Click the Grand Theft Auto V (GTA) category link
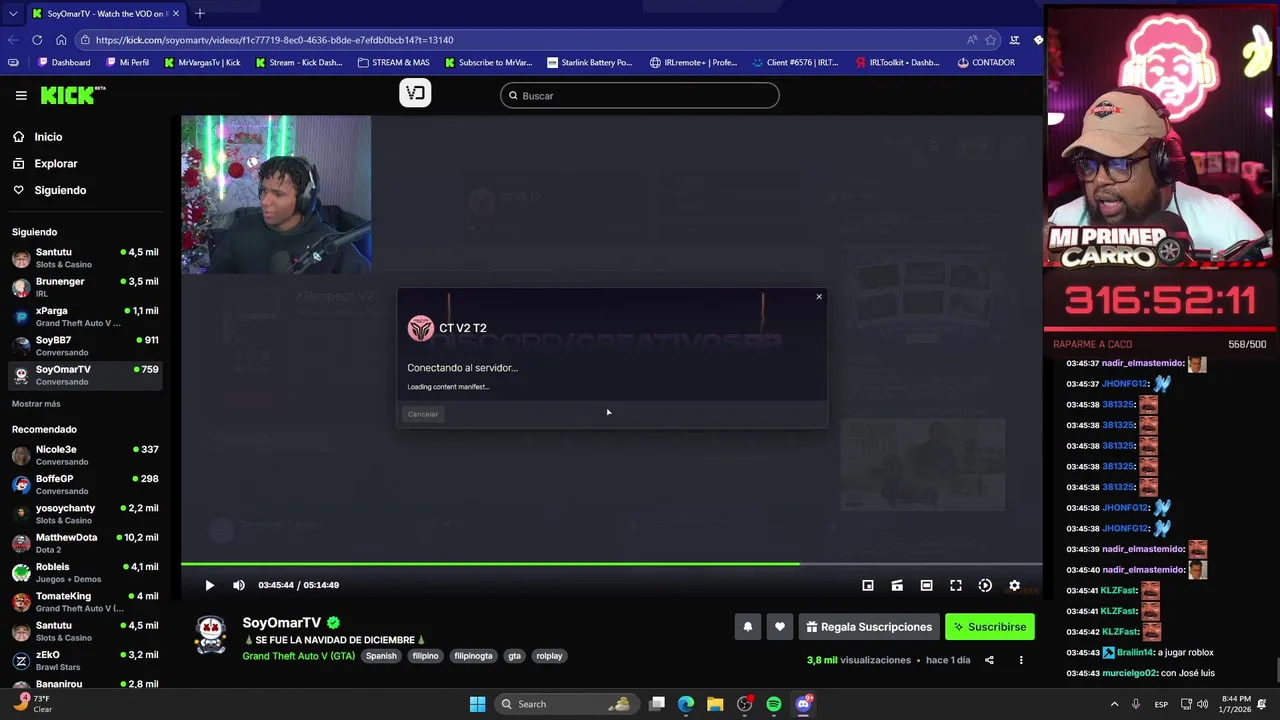The image size is (1280, 720). [298, 656]
